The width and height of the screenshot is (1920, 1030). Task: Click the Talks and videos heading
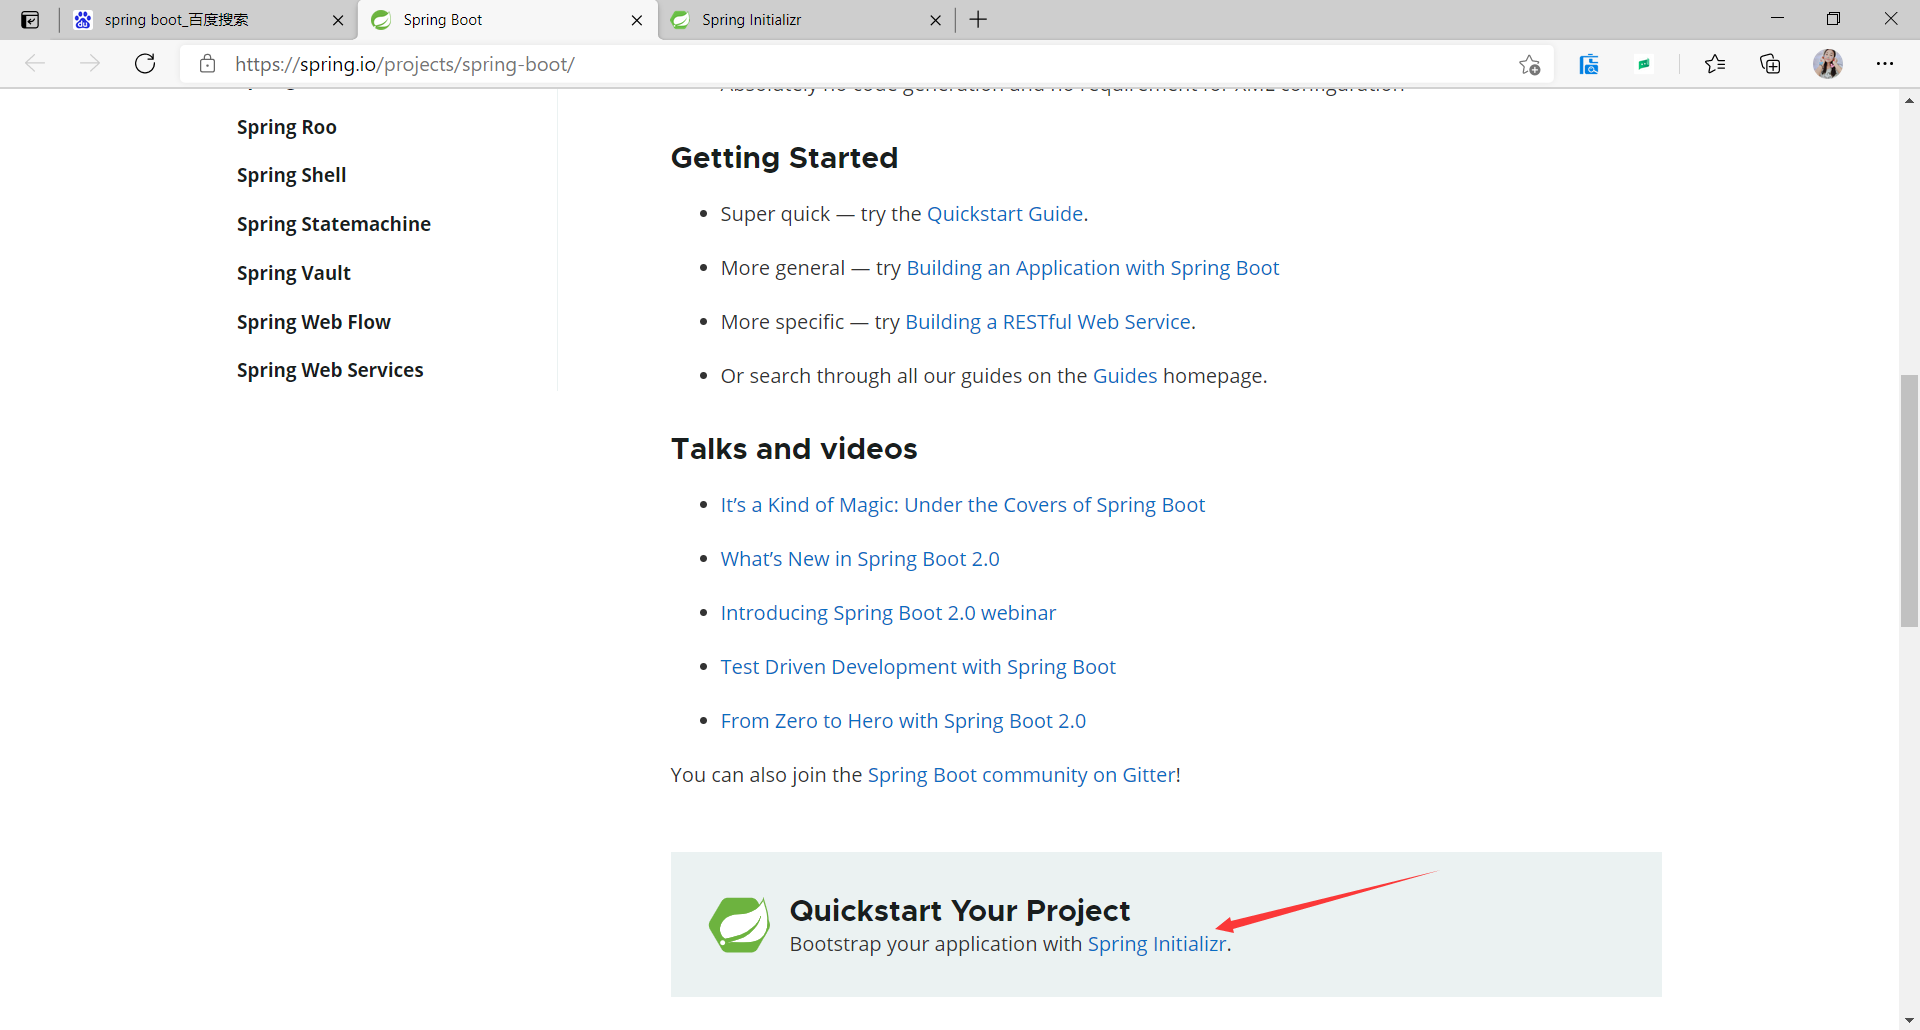tap(794, 449)
